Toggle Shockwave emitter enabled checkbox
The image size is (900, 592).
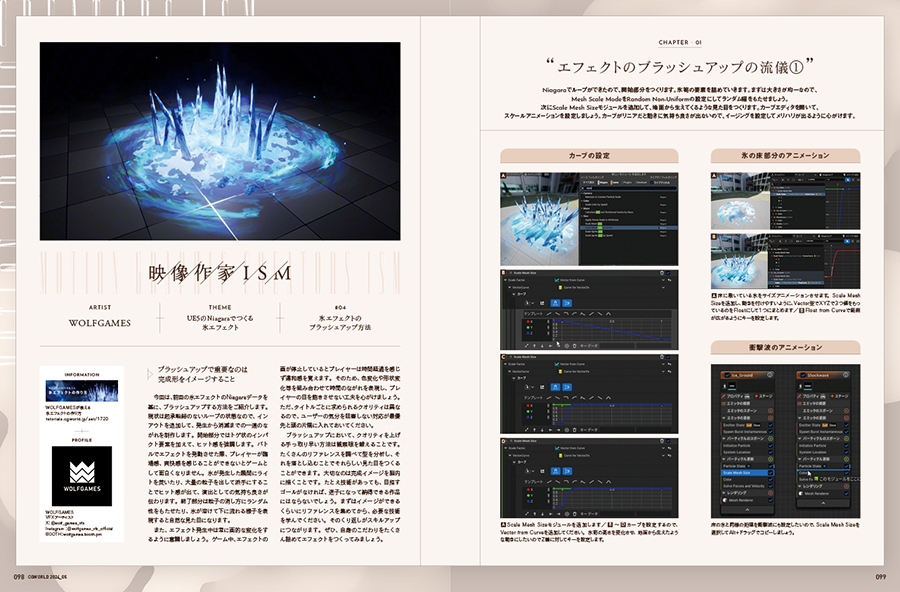coord(803,375)
